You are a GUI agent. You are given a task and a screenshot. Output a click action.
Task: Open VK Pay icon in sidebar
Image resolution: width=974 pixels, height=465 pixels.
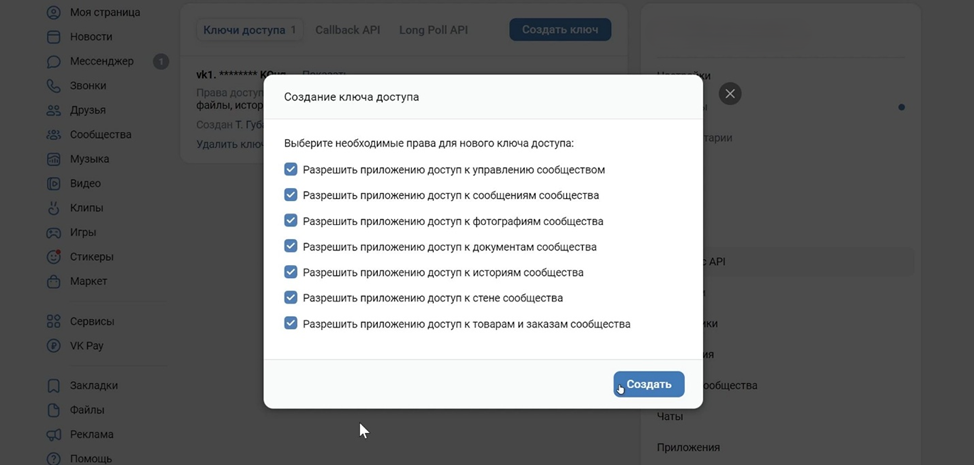[x=53, y=346]
